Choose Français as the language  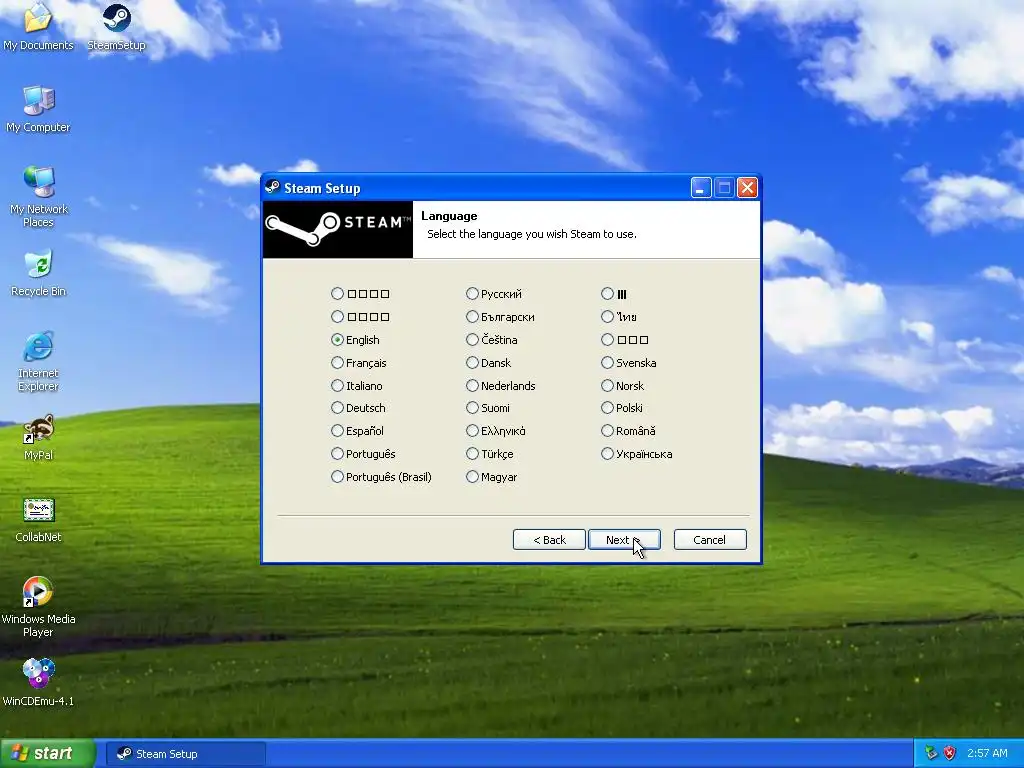pyautogui.click(x=359, y=362)
